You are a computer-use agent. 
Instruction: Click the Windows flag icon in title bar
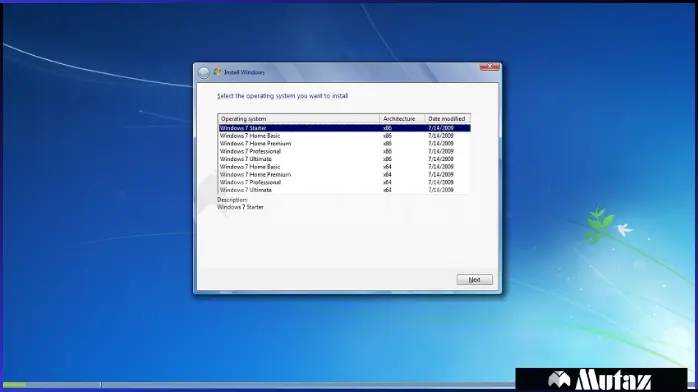[217, 72]
